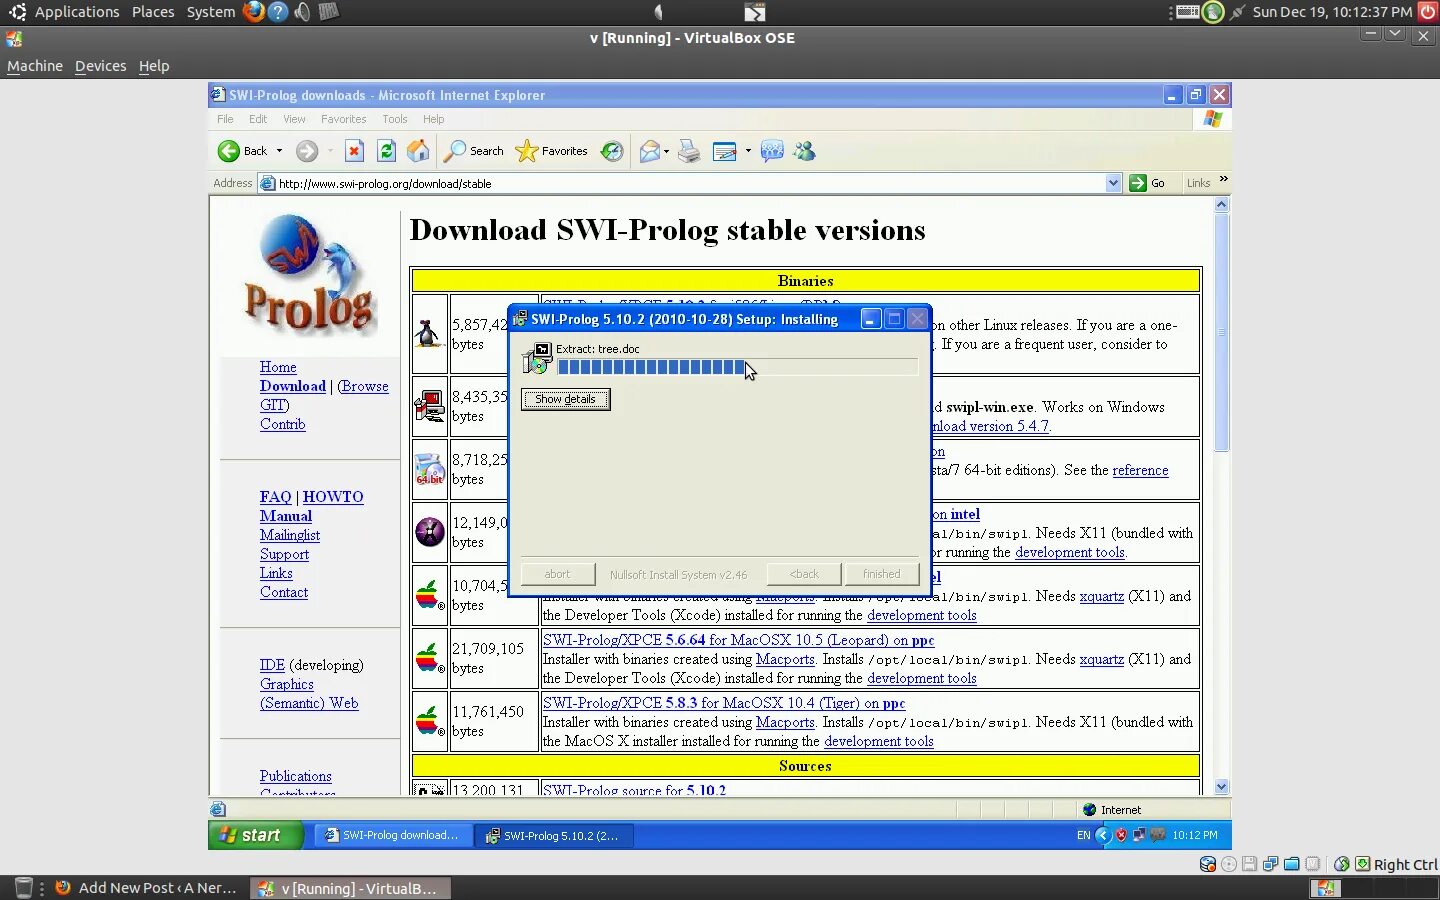Expand the Back button history dropdown

[x=279, y=151]
